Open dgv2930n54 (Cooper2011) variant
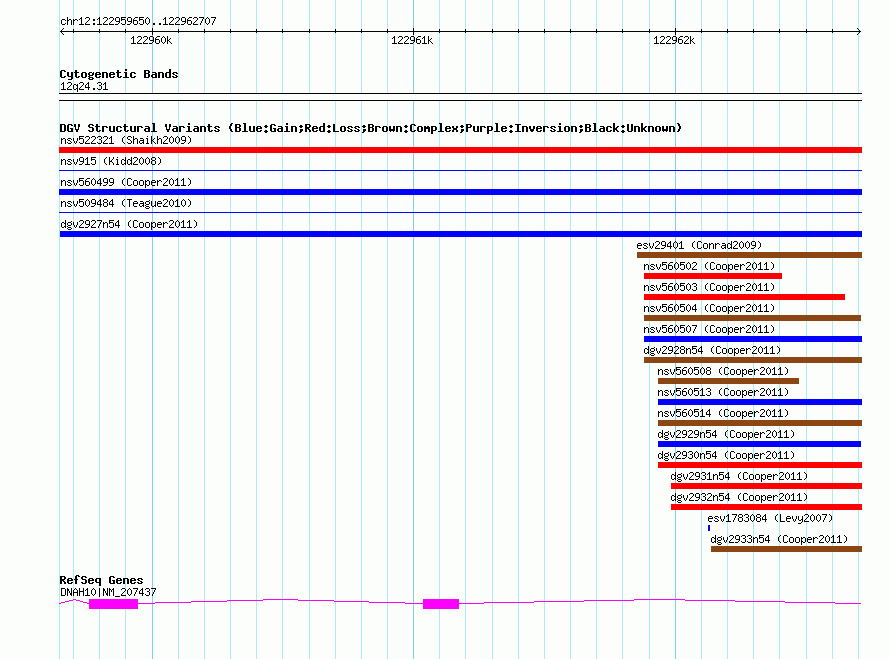This screenshot has width=890, height=659. pyautogui.click(x=727, y=455)
